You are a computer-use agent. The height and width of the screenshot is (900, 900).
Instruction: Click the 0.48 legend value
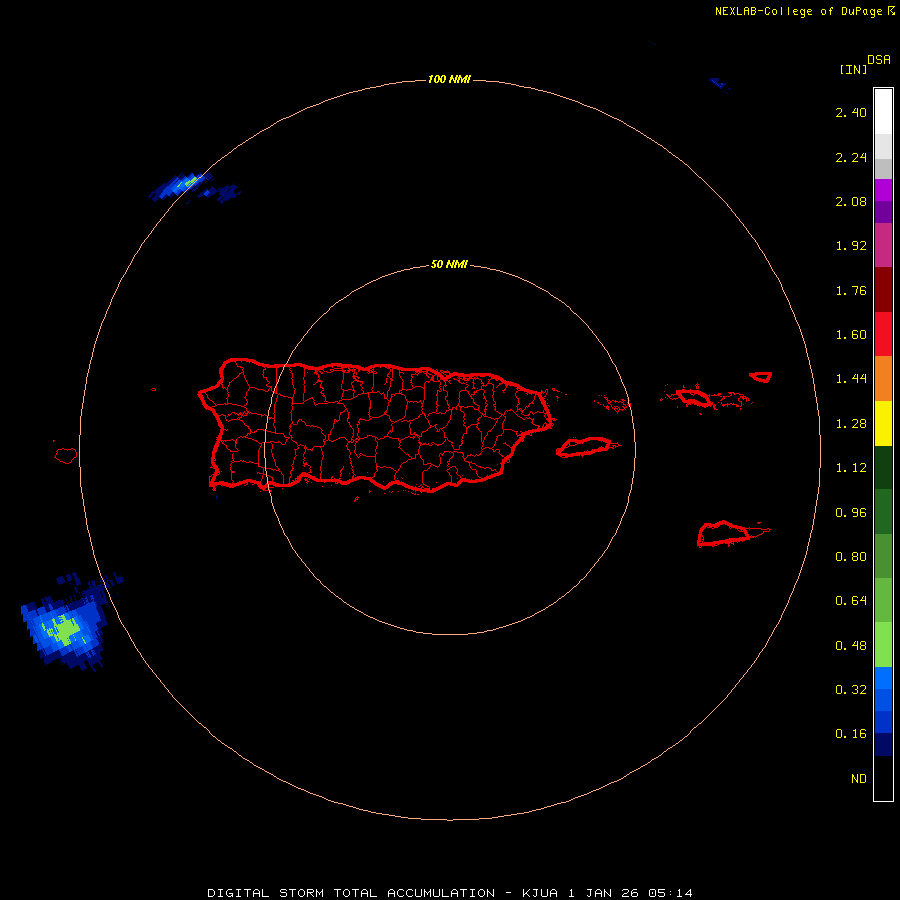(x=851, y=646)
